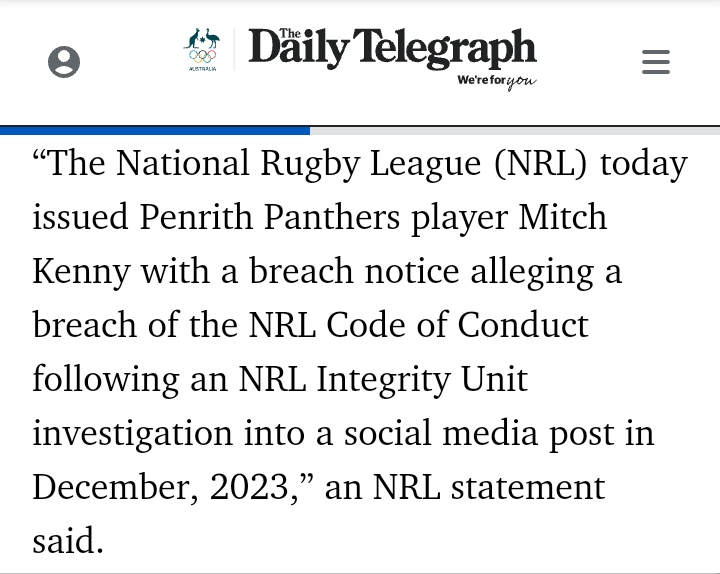
Task: Click the "(NRL)" abbreviation in first line
Action: click(540, 163)
